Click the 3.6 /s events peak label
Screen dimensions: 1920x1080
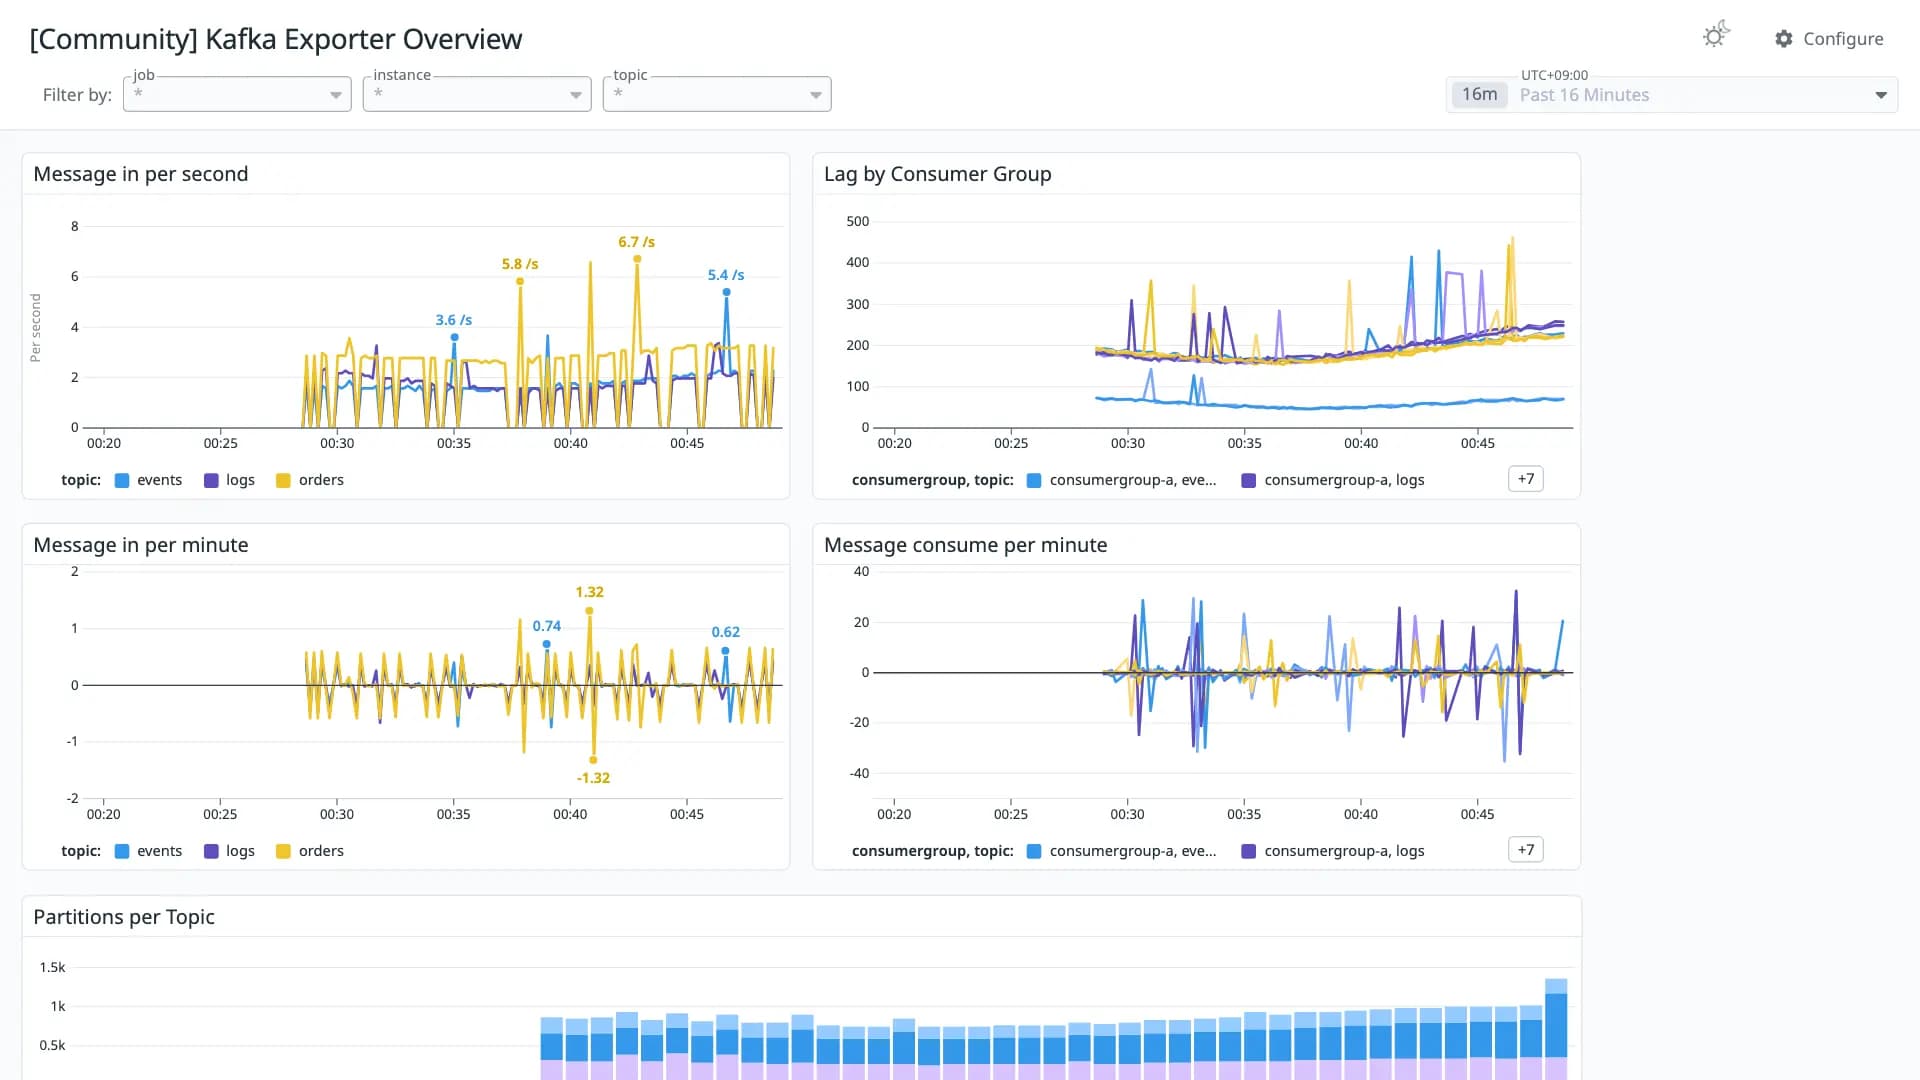454,320
